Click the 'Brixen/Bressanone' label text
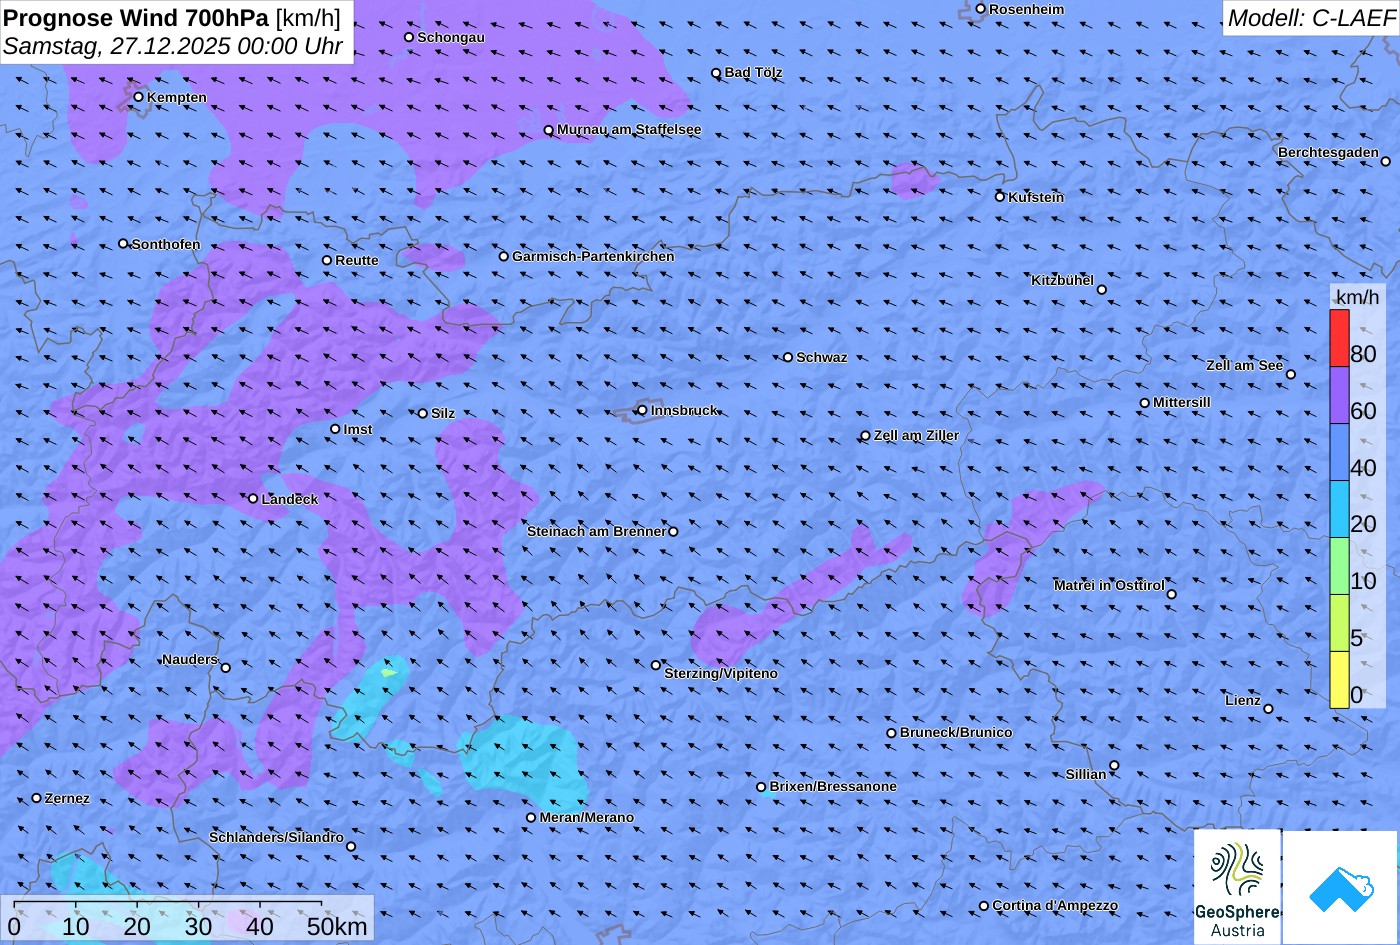This screenshot has height=945, width=1400. [833, 787]
